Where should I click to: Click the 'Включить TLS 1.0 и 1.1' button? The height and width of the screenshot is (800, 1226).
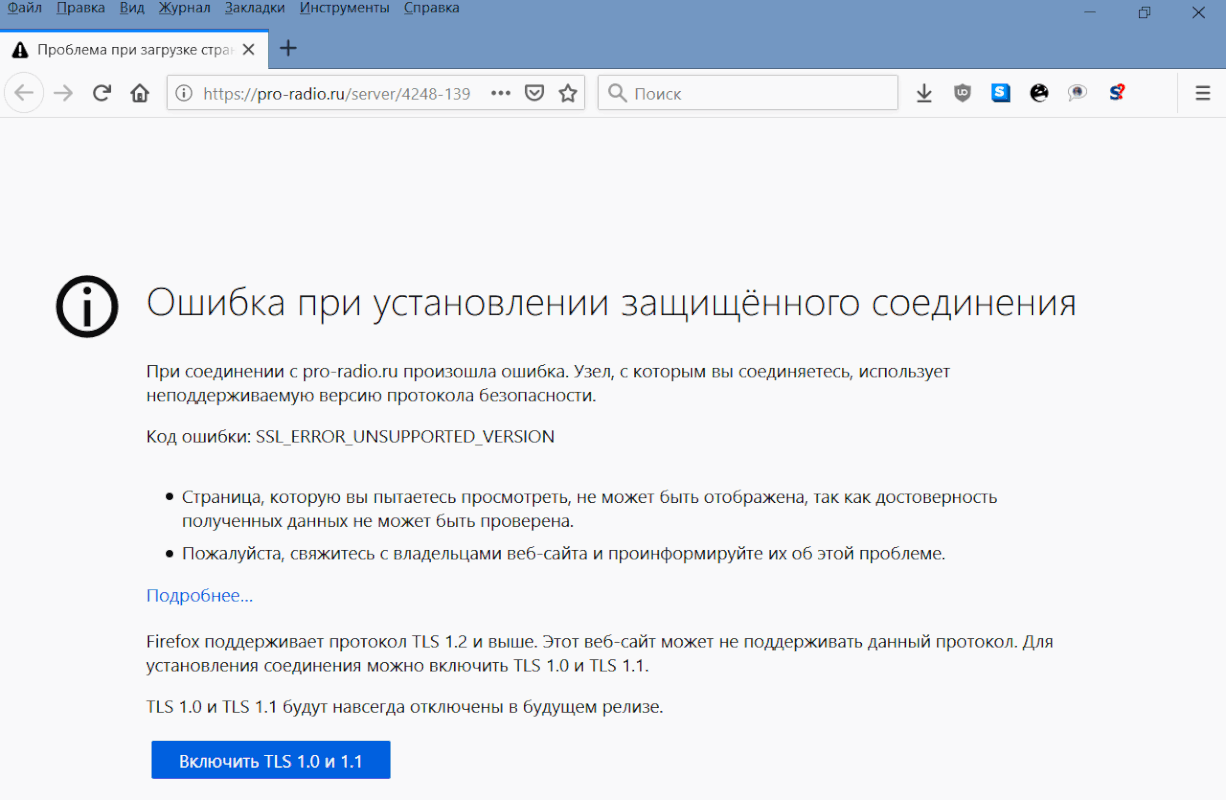(270, 761)
